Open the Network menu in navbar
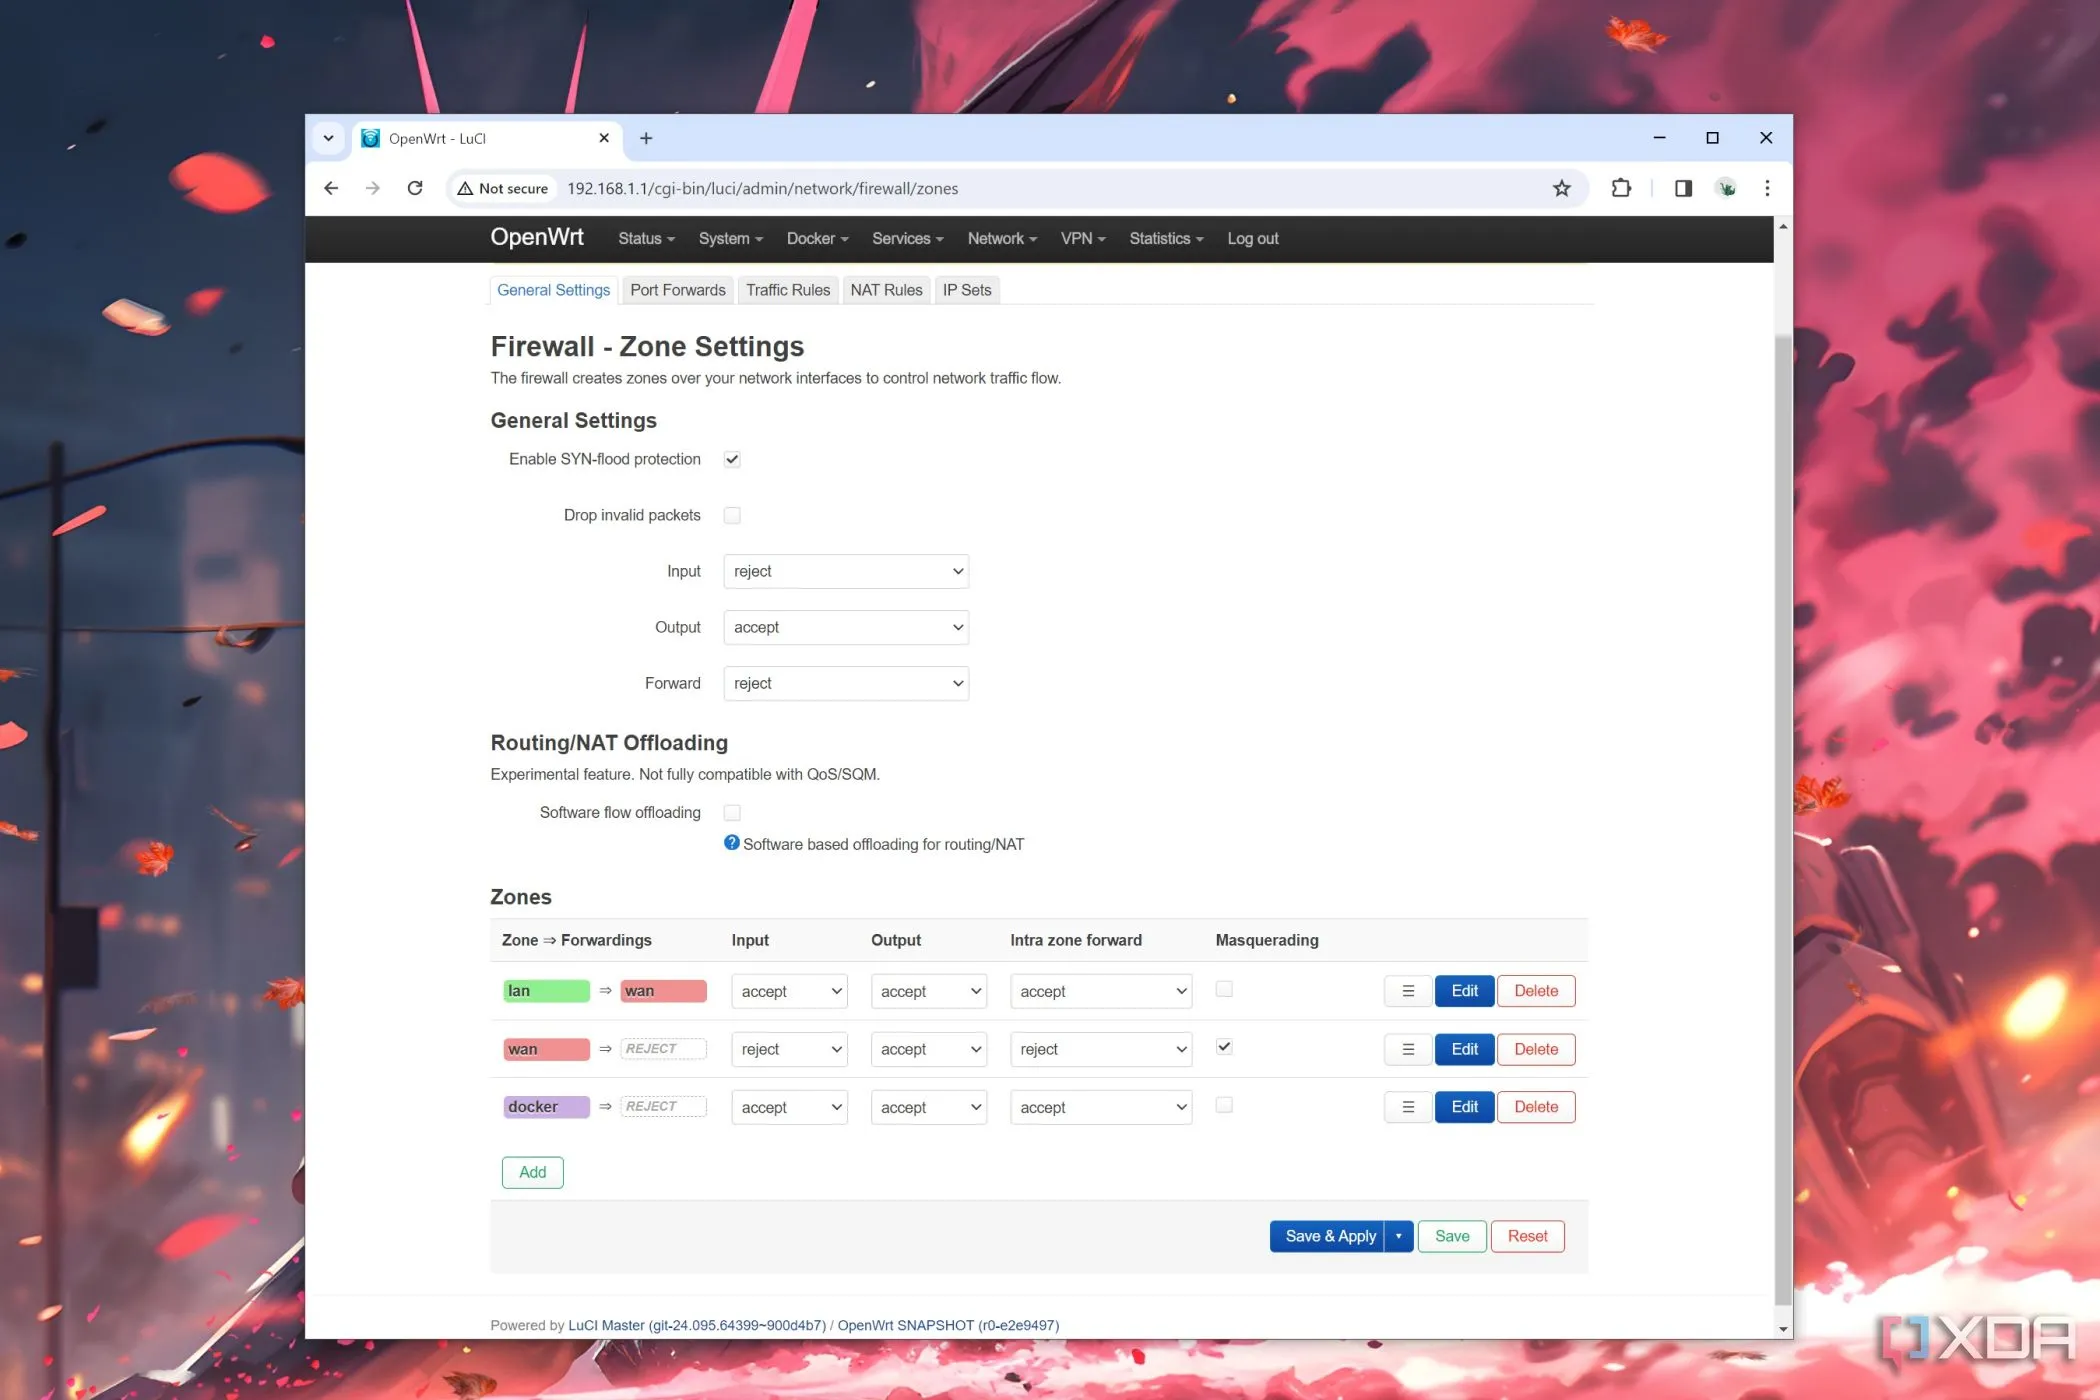Image resolution: width=2100 pixels, height=1400 pixels. [x=1001, y=238]
